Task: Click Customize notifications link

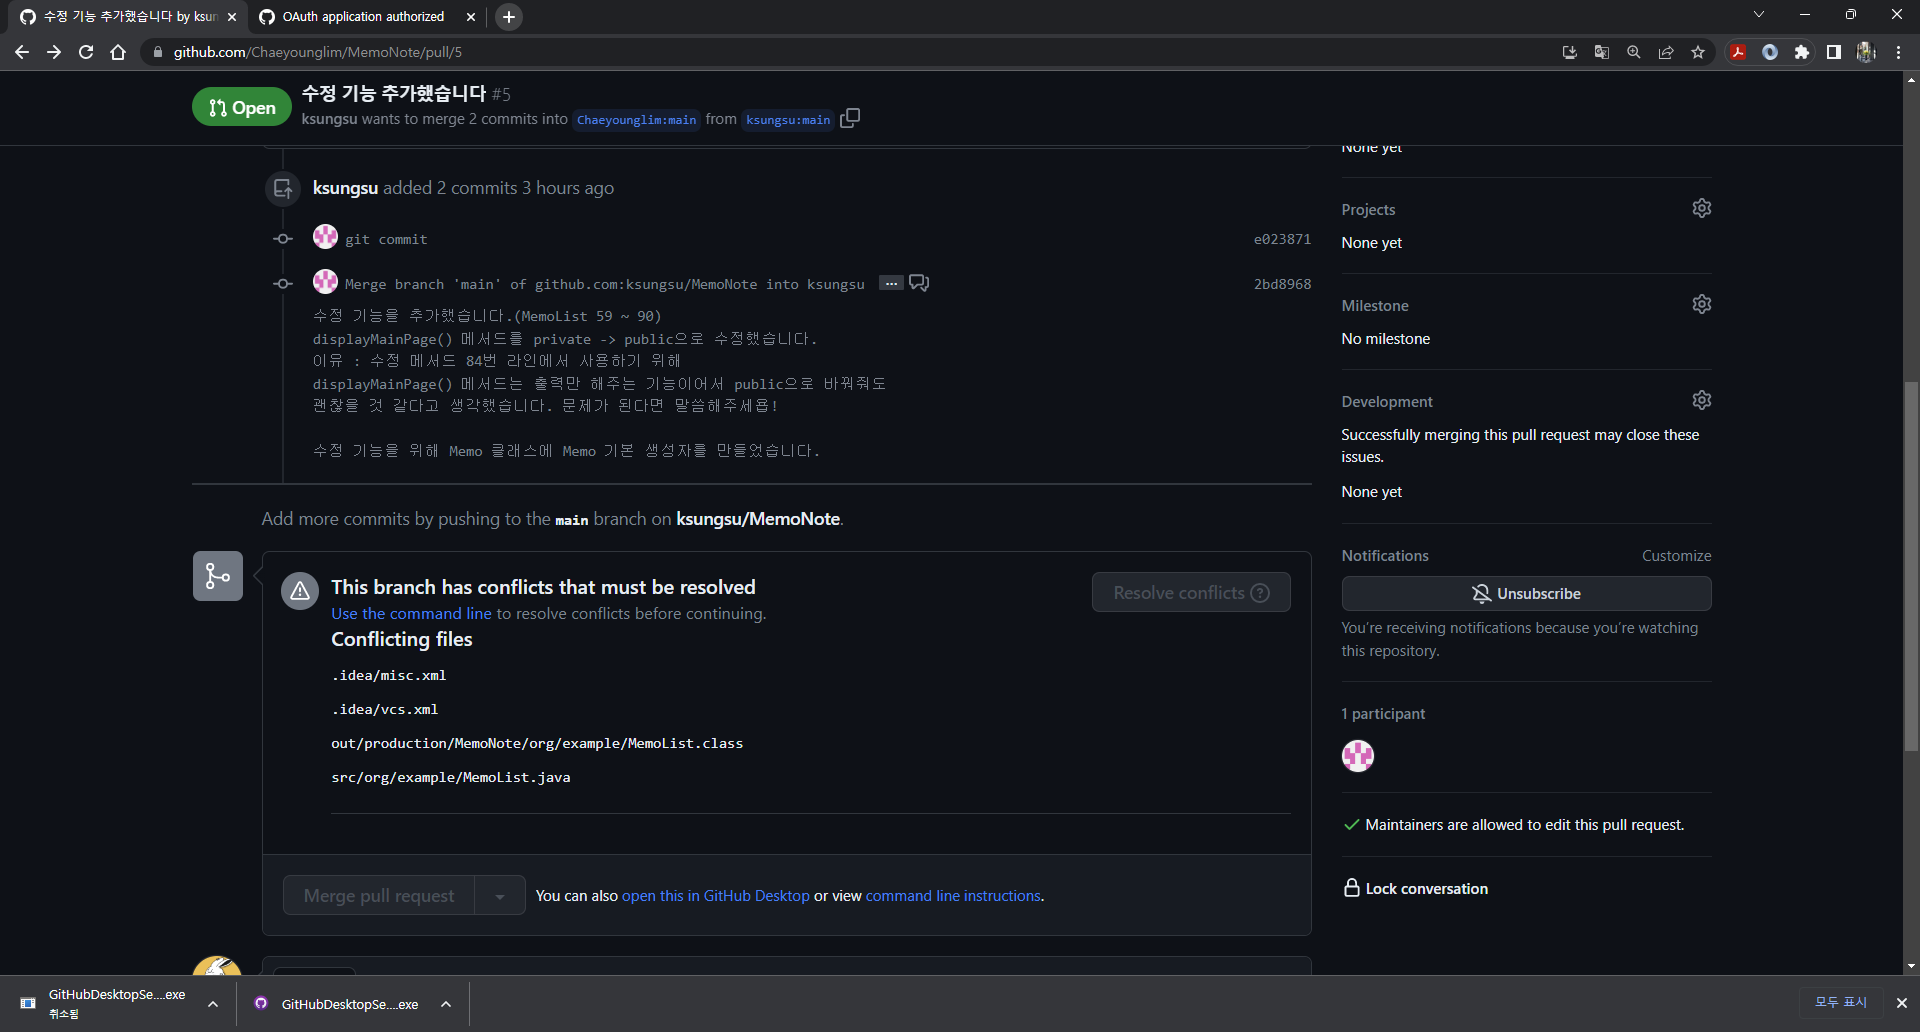Action: tap(1676, 556)
